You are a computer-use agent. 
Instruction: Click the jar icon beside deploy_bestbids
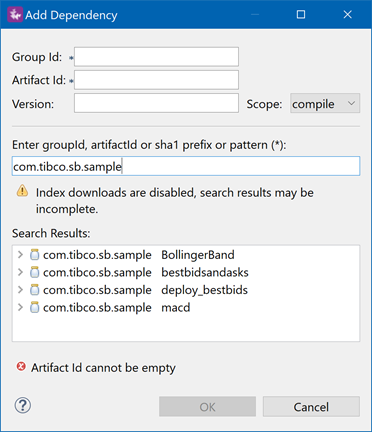34,290
